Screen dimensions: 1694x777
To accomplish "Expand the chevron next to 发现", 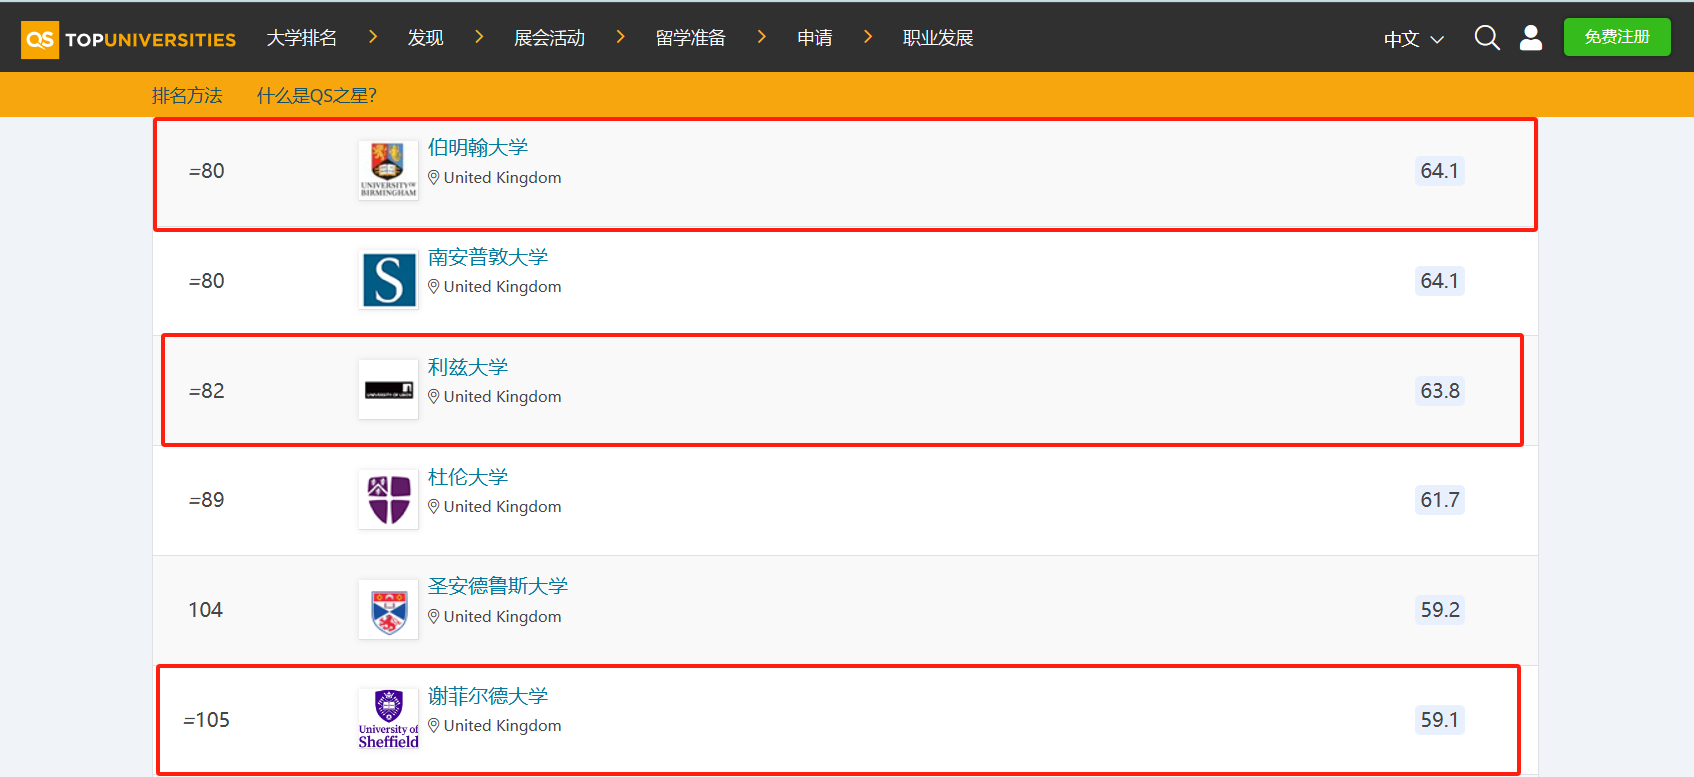I will [479, 37].
